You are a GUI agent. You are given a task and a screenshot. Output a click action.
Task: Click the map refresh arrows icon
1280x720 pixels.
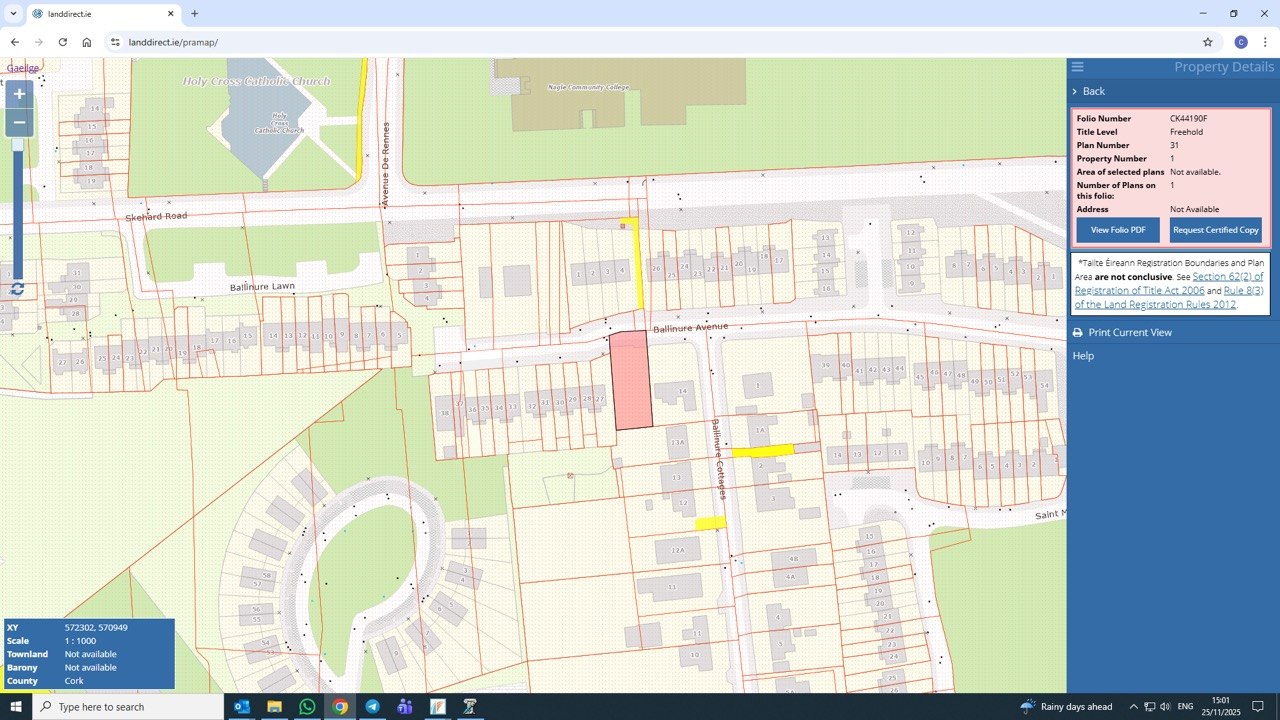coord(17,289)
